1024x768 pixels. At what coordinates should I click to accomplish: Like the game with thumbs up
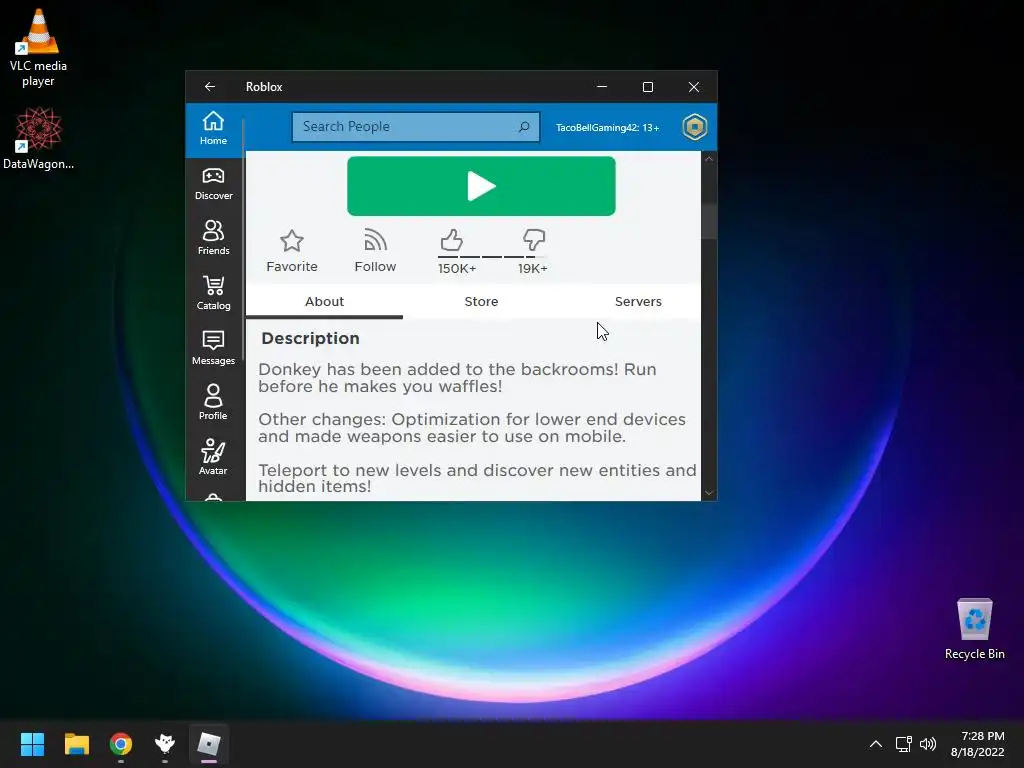point(451,240)
